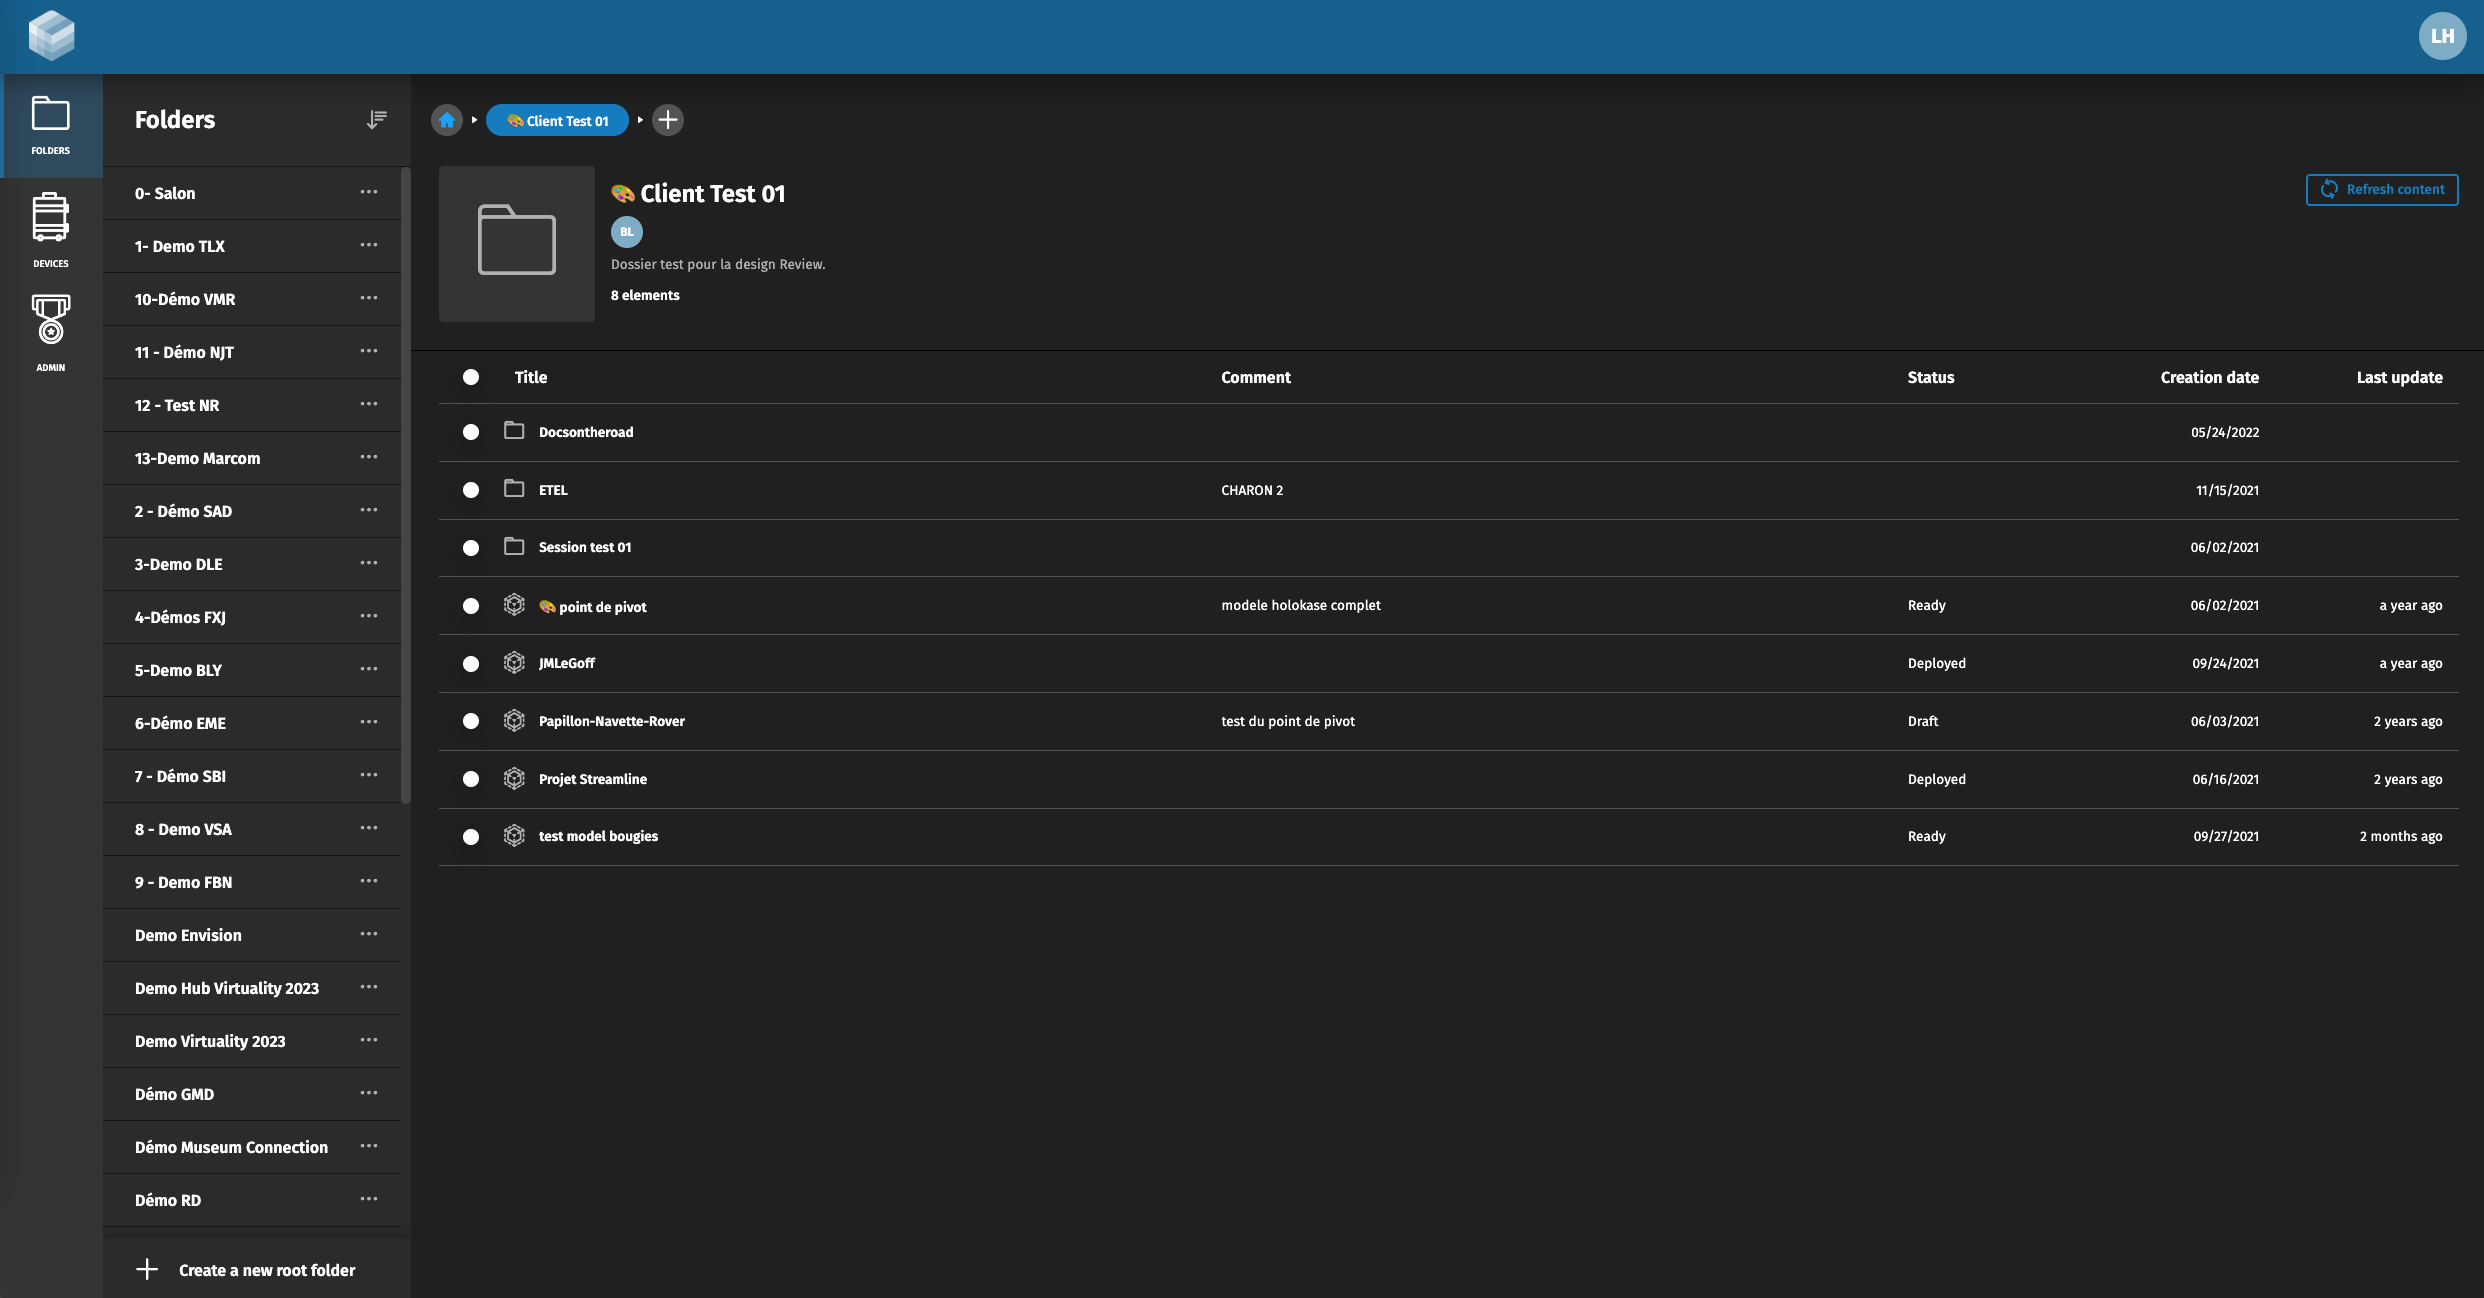Toggle select-all radio in table header
This screenshot has height=1298, width=2484.
[x=471, y=377]
